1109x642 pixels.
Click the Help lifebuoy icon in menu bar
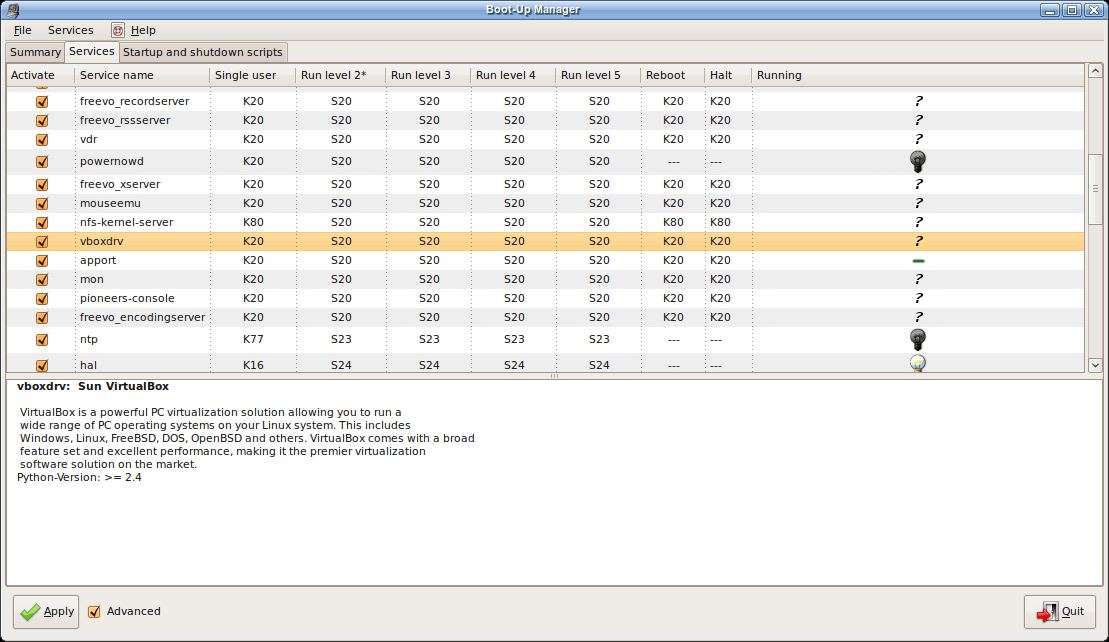118,30
